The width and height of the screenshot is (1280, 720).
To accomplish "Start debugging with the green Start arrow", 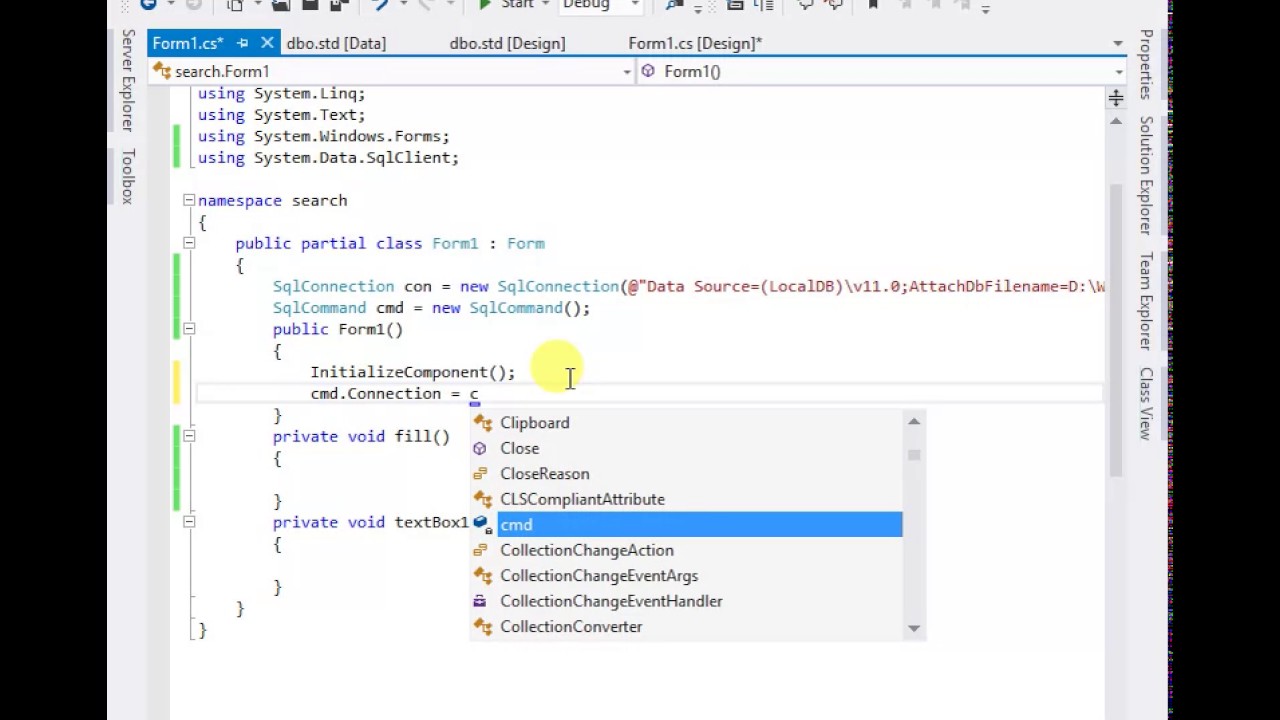I will (484, 4).
